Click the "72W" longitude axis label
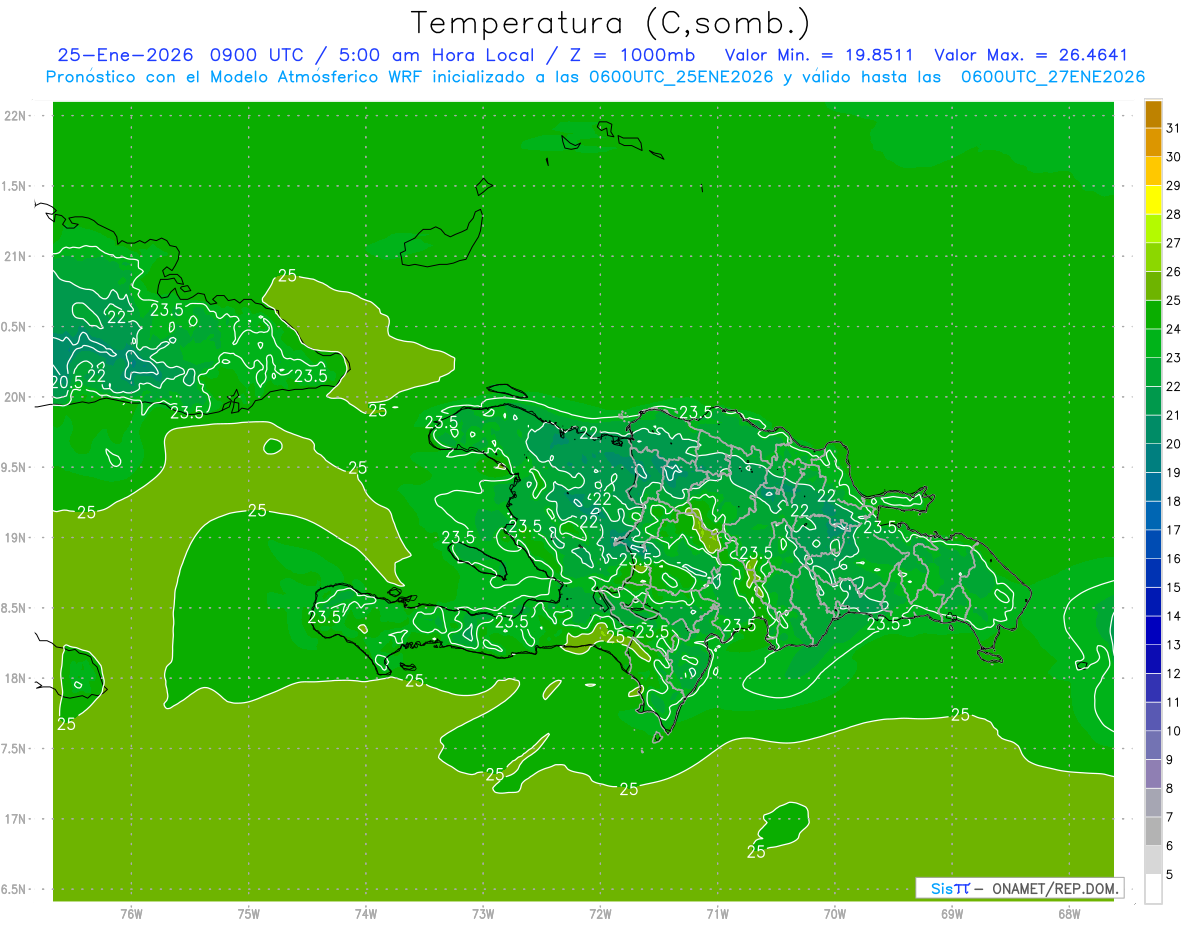Viewport: 1200px width, 927px height. click(600, 913)
